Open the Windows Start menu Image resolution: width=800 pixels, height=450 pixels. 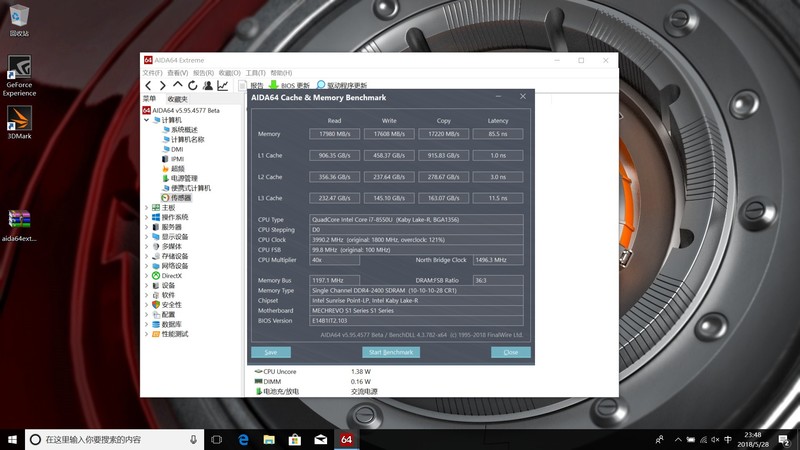click(12, 439)
